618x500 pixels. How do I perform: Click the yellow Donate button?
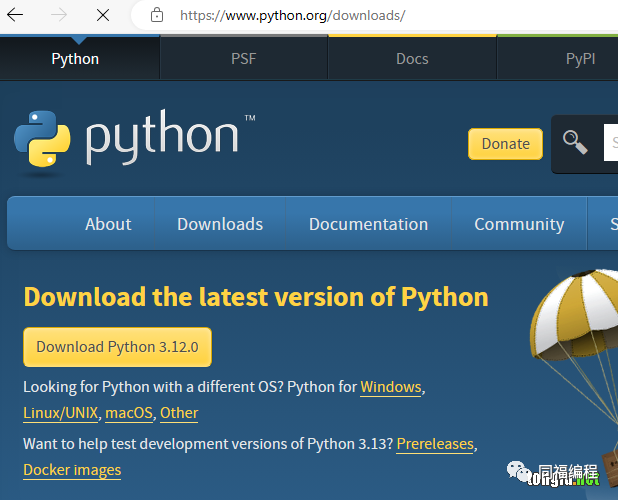pos(505,144)
